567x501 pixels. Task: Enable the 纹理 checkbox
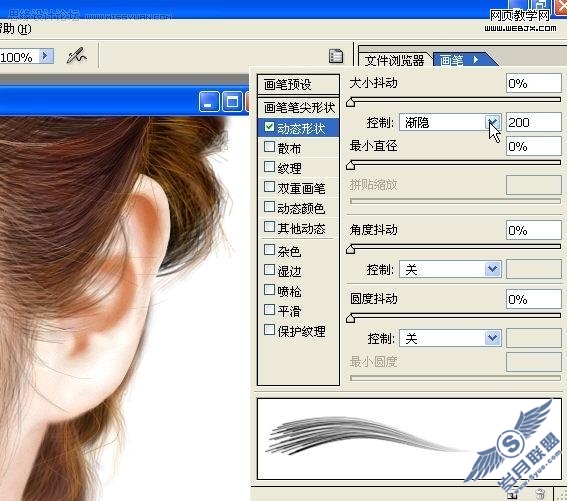click(269, 166)
